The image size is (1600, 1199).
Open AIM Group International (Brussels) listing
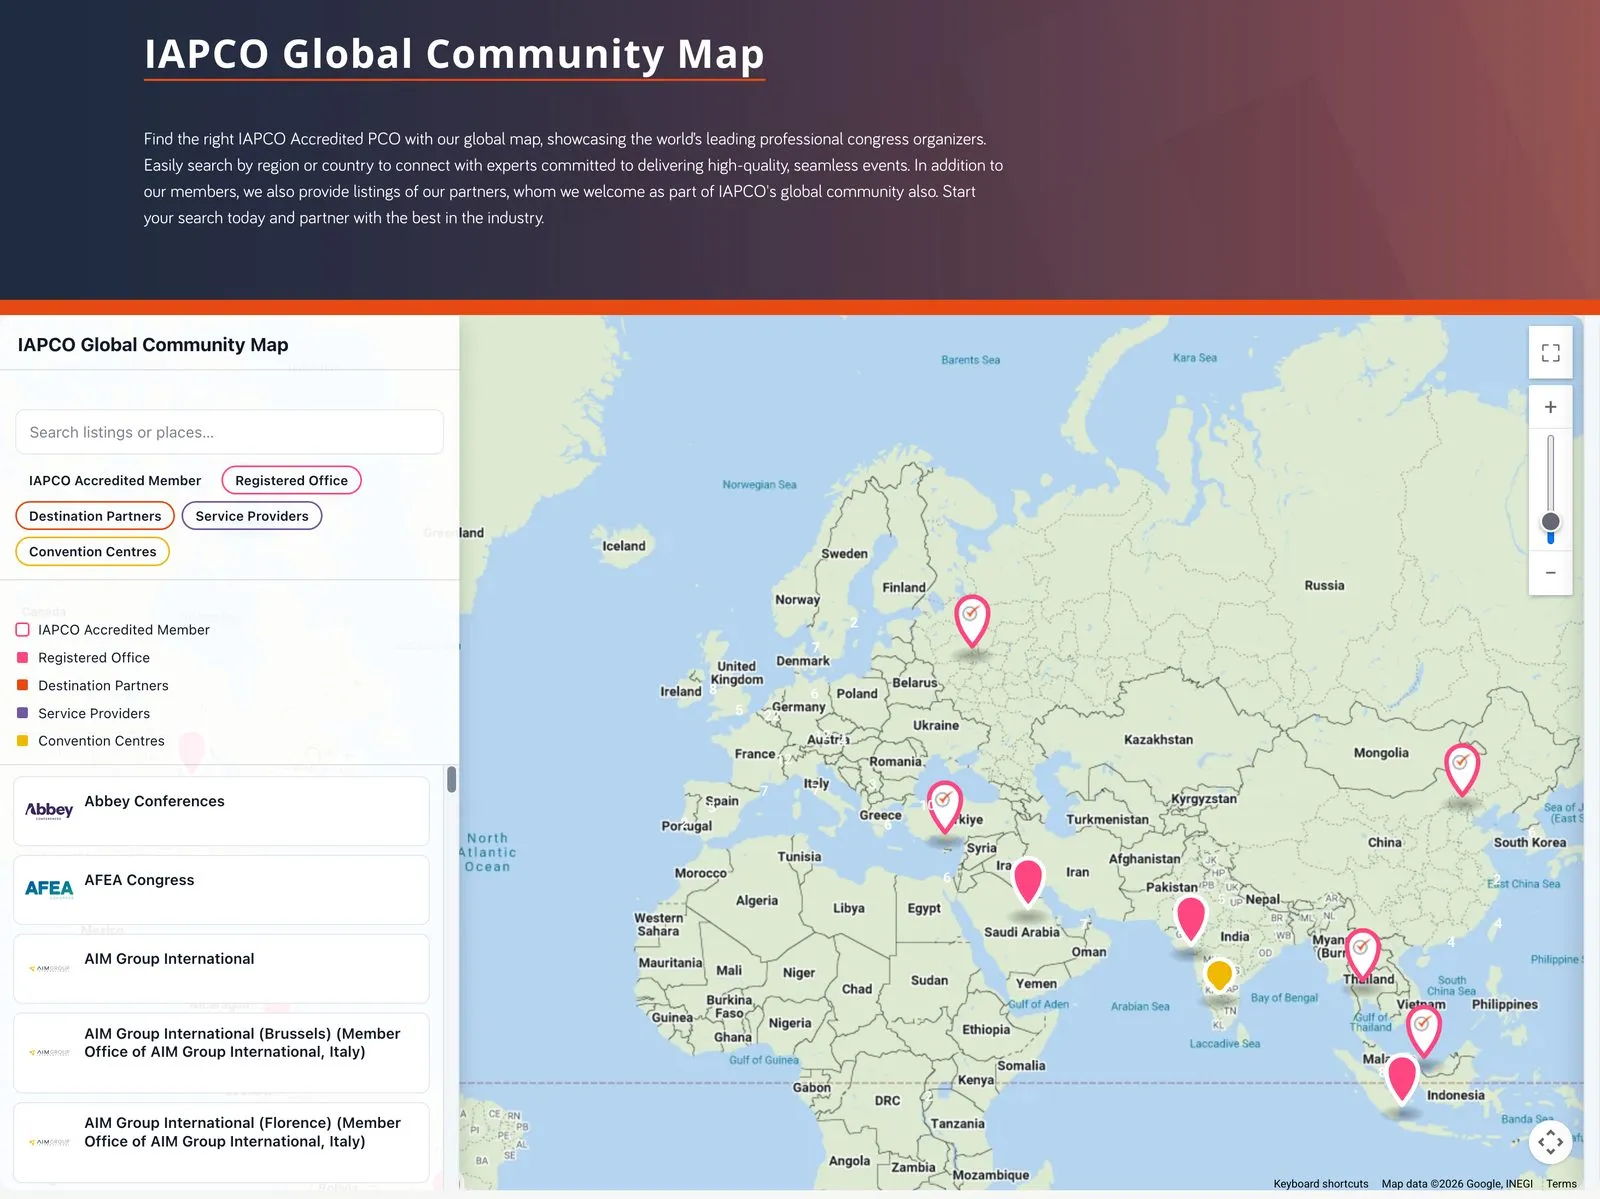point(221,1053)
